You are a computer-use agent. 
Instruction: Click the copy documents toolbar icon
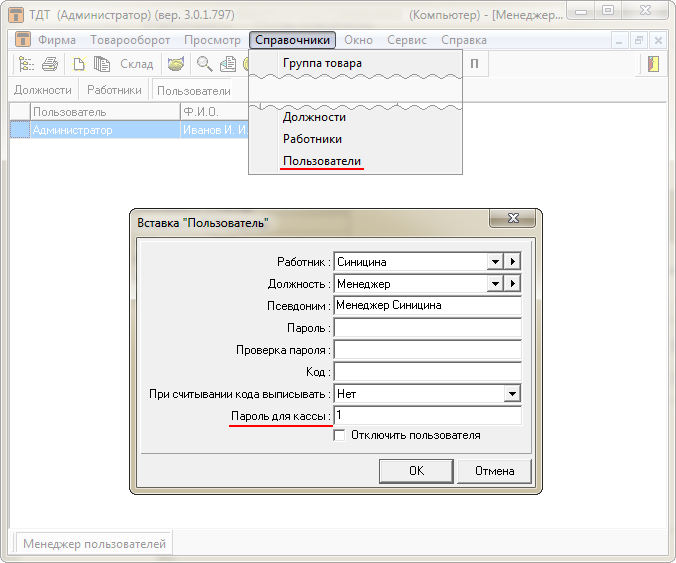point(102,64)
